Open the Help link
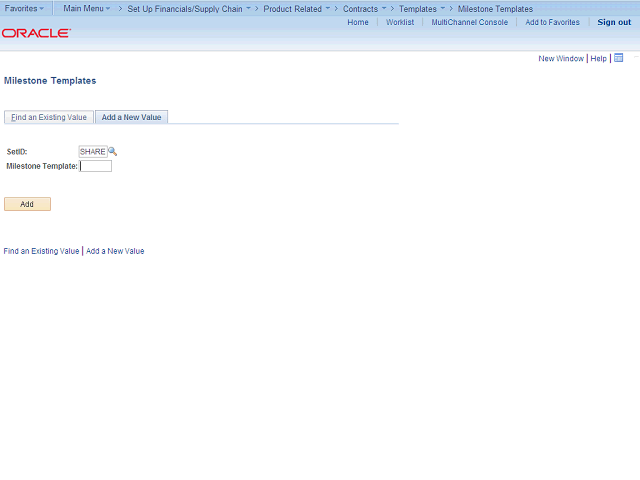The width and height of the screenshot is (640, 480). [598, 58]
